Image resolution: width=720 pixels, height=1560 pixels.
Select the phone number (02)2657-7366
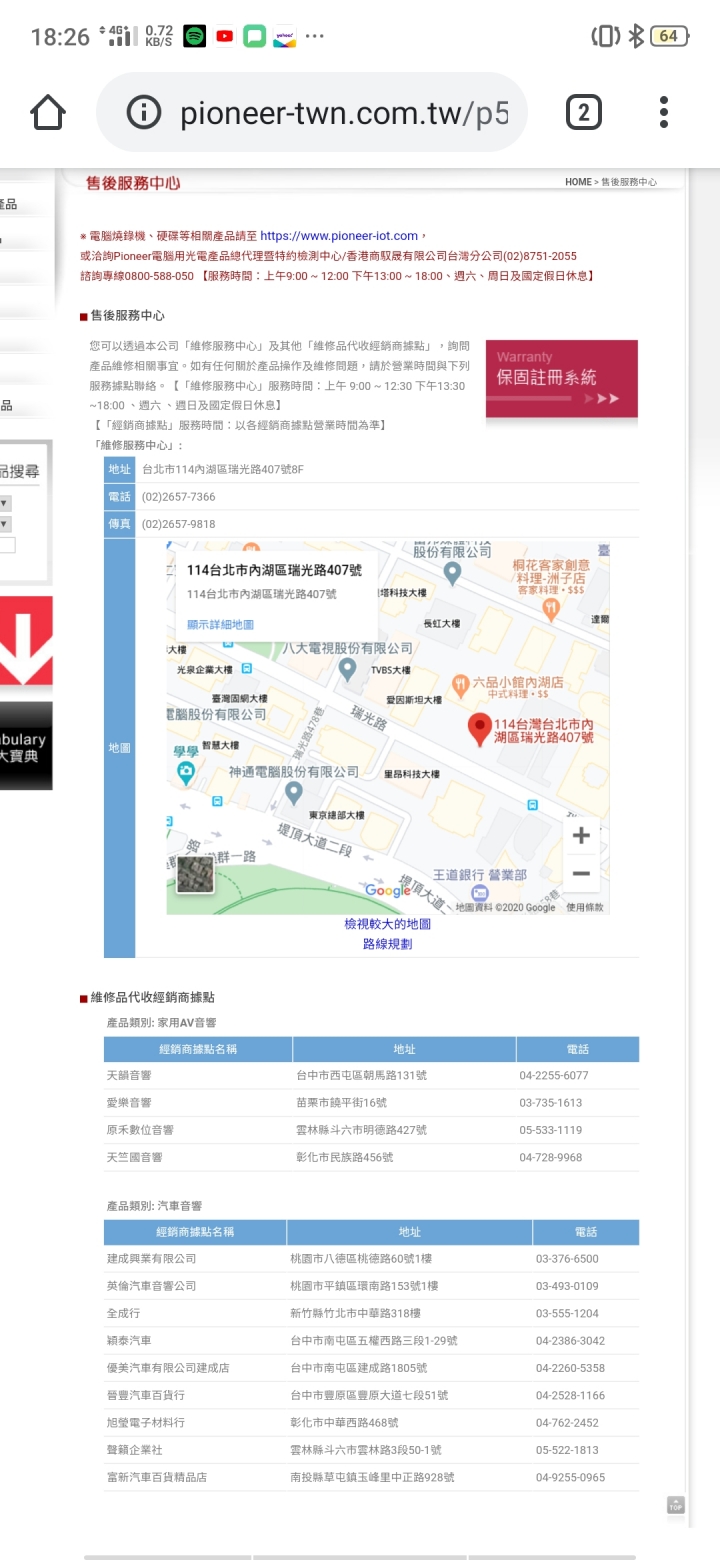[x=179, y=497]
